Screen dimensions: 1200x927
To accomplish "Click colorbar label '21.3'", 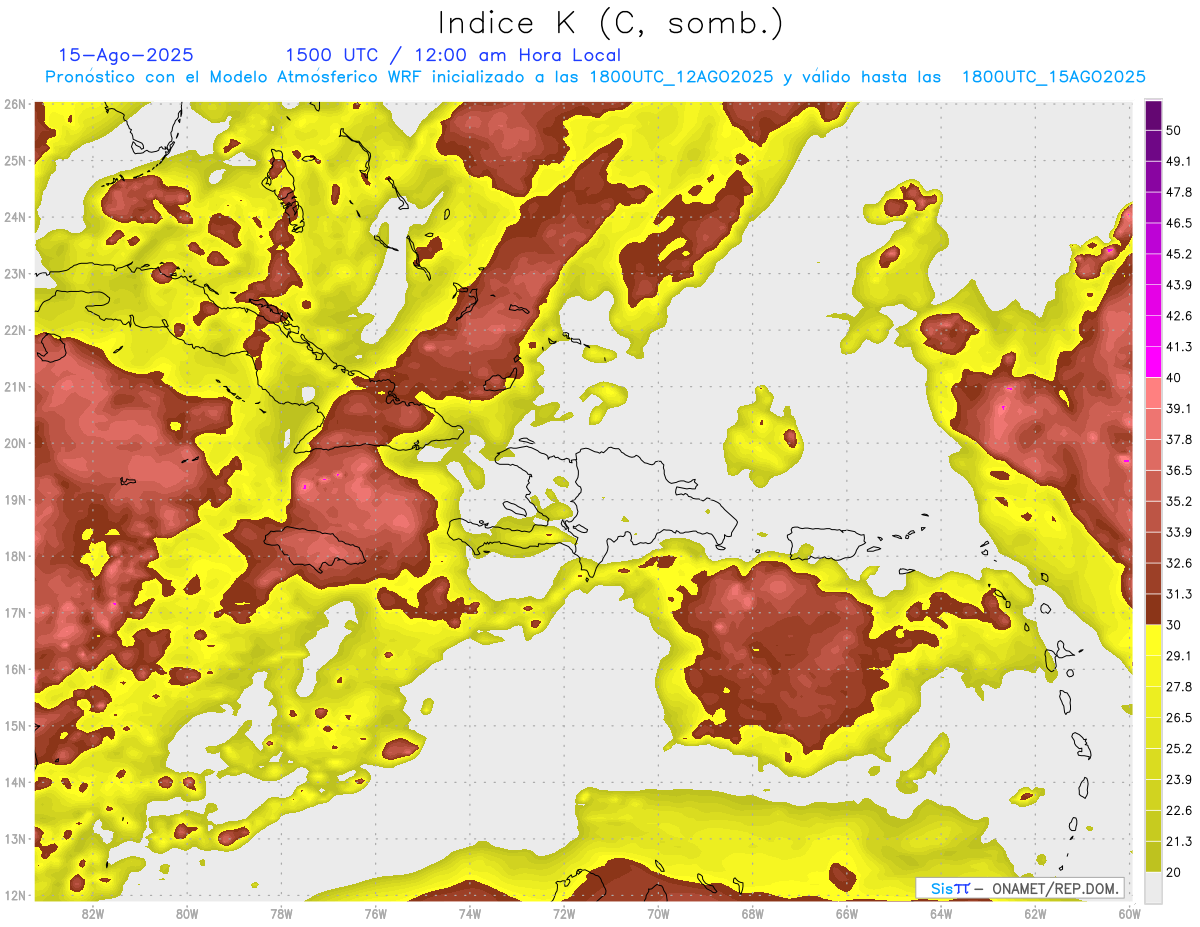I will click(x=1178, y=841).
